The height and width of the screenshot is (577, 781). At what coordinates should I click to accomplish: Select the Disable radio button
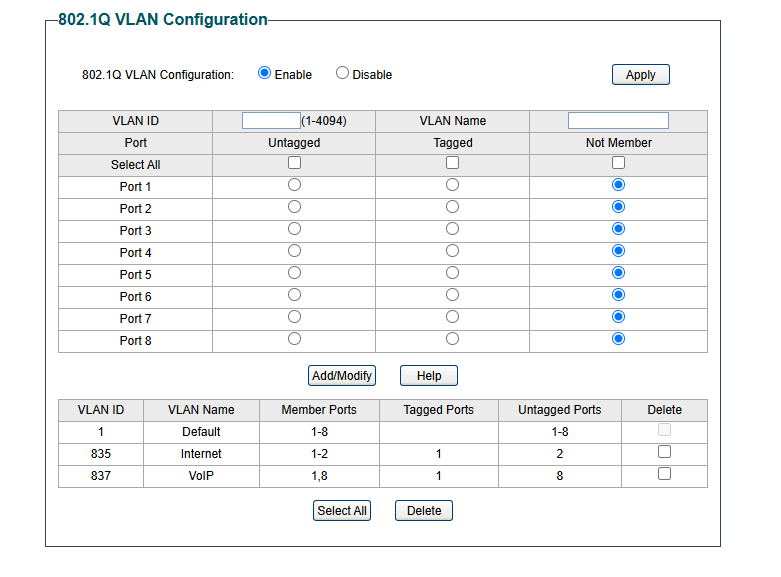[342, 73]
